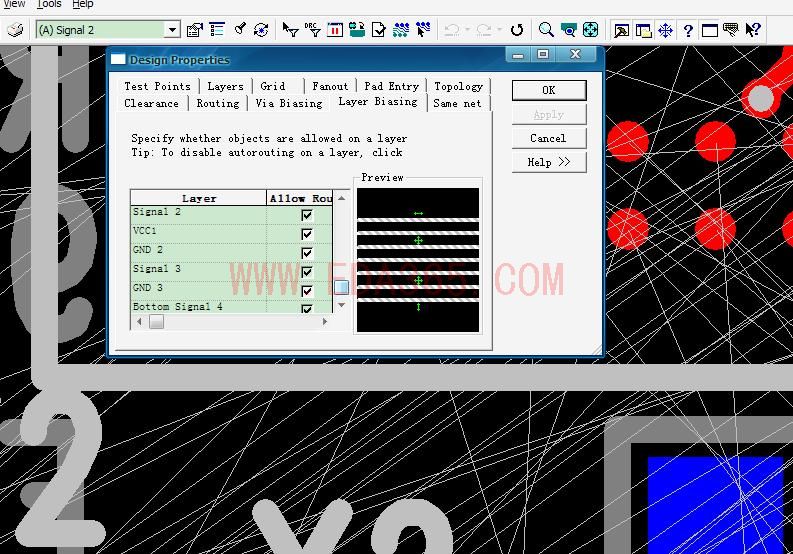Click the vertical scrollbar thumb of layer list
793x554 pixels.
[341, 287]
